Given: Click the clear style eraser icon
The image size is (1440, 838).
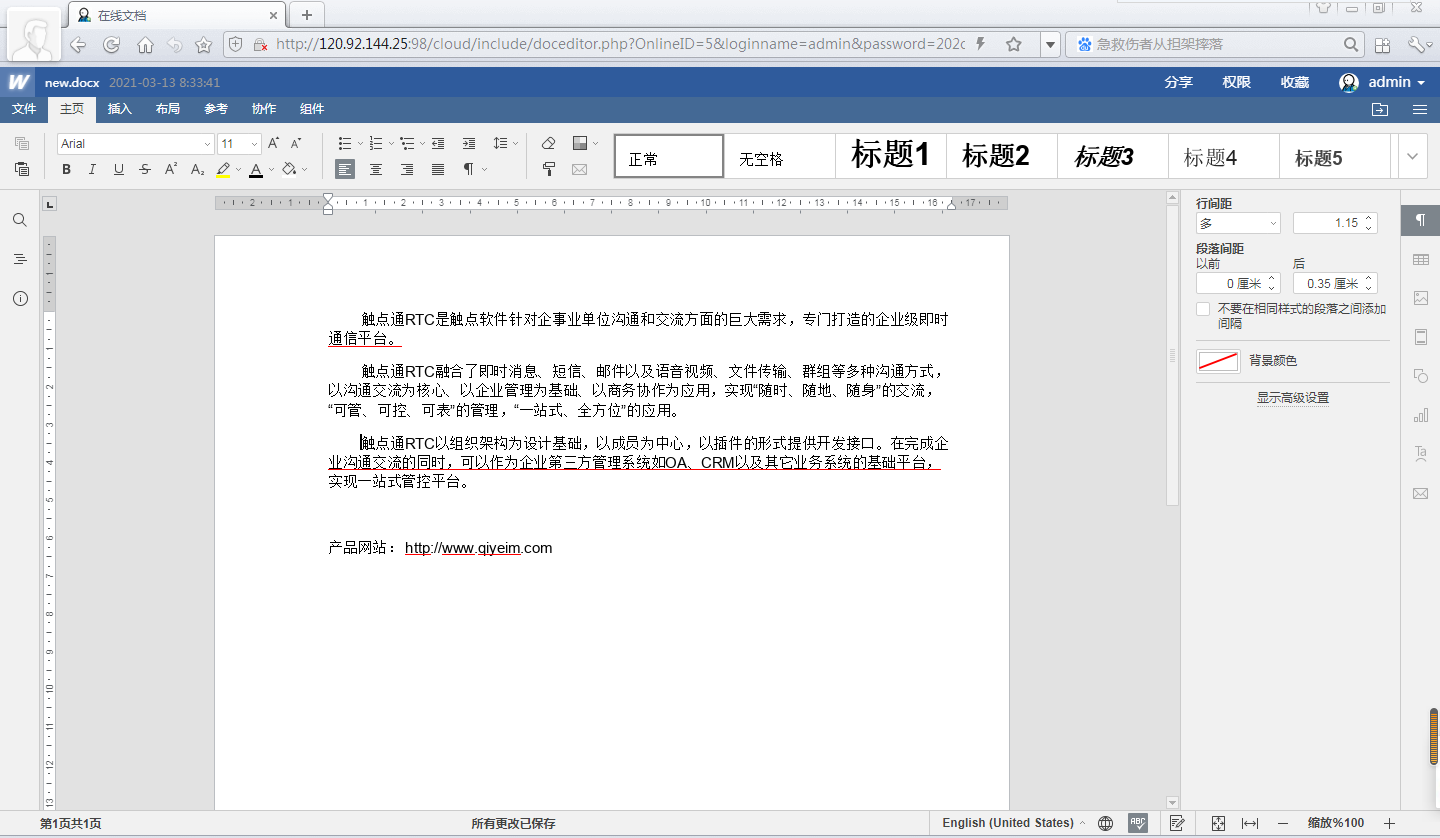Looking at the screenshot, I should (548, 143).
